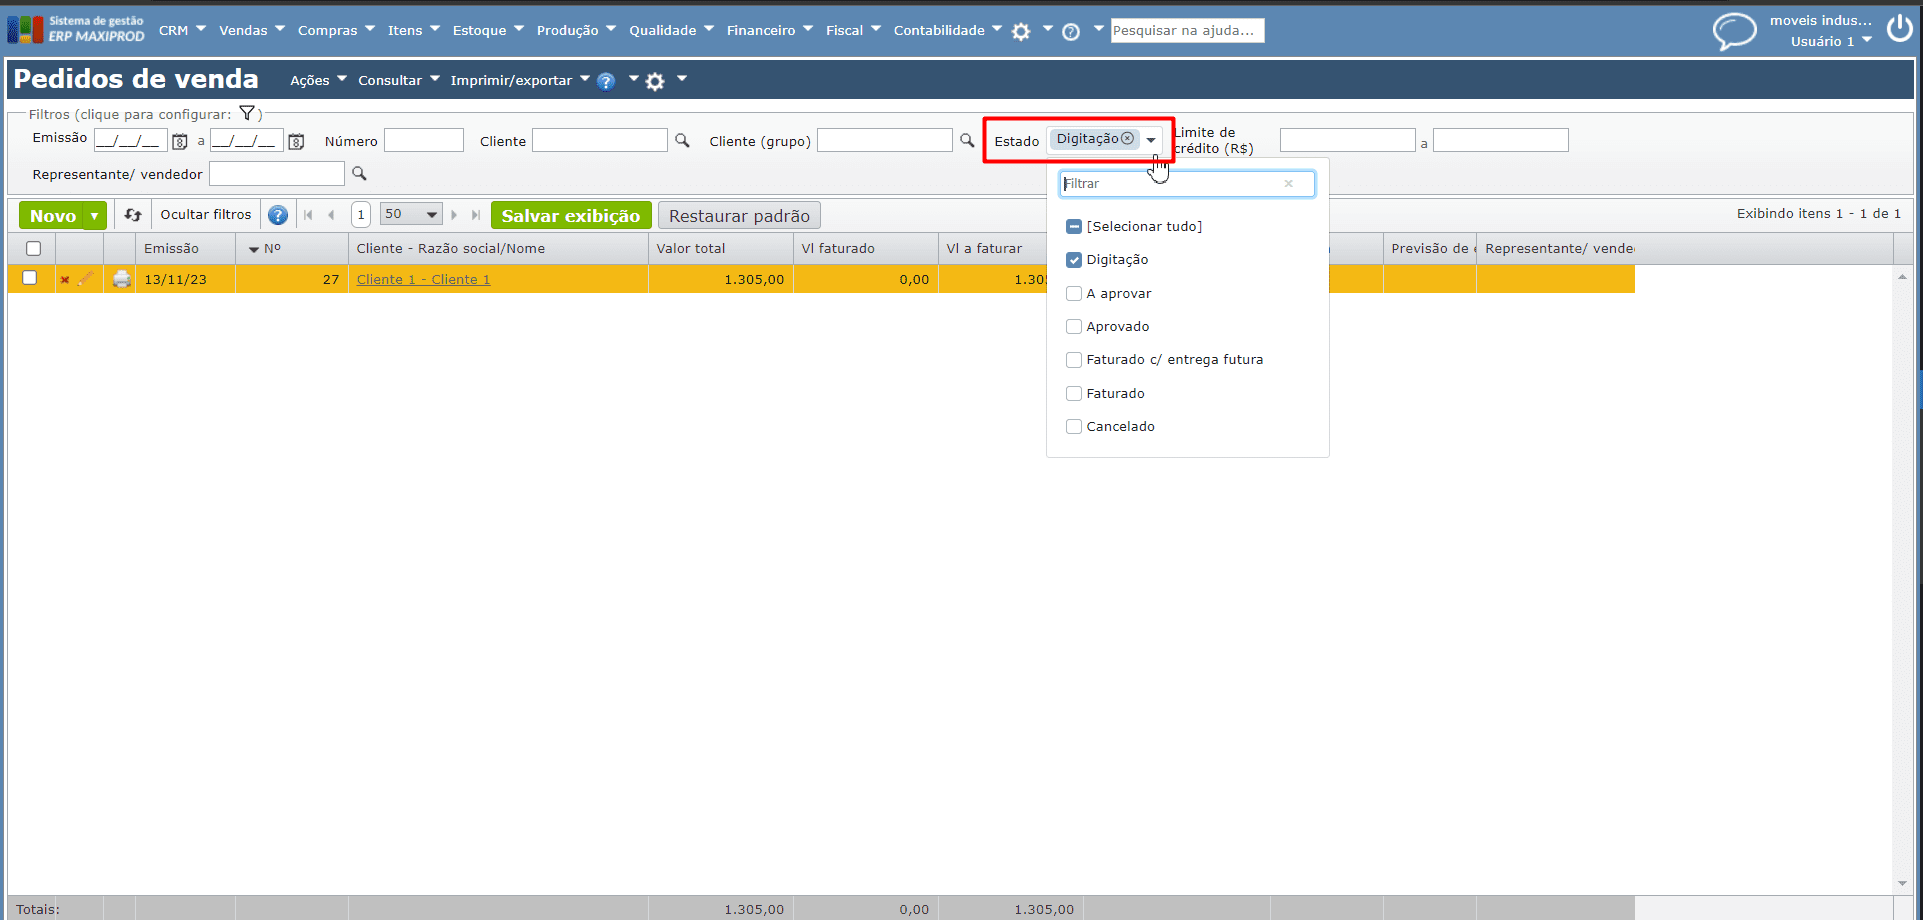Click the power logout icon
Viewport: 1923px width, 920px height.
click(x=1900, y=28)
